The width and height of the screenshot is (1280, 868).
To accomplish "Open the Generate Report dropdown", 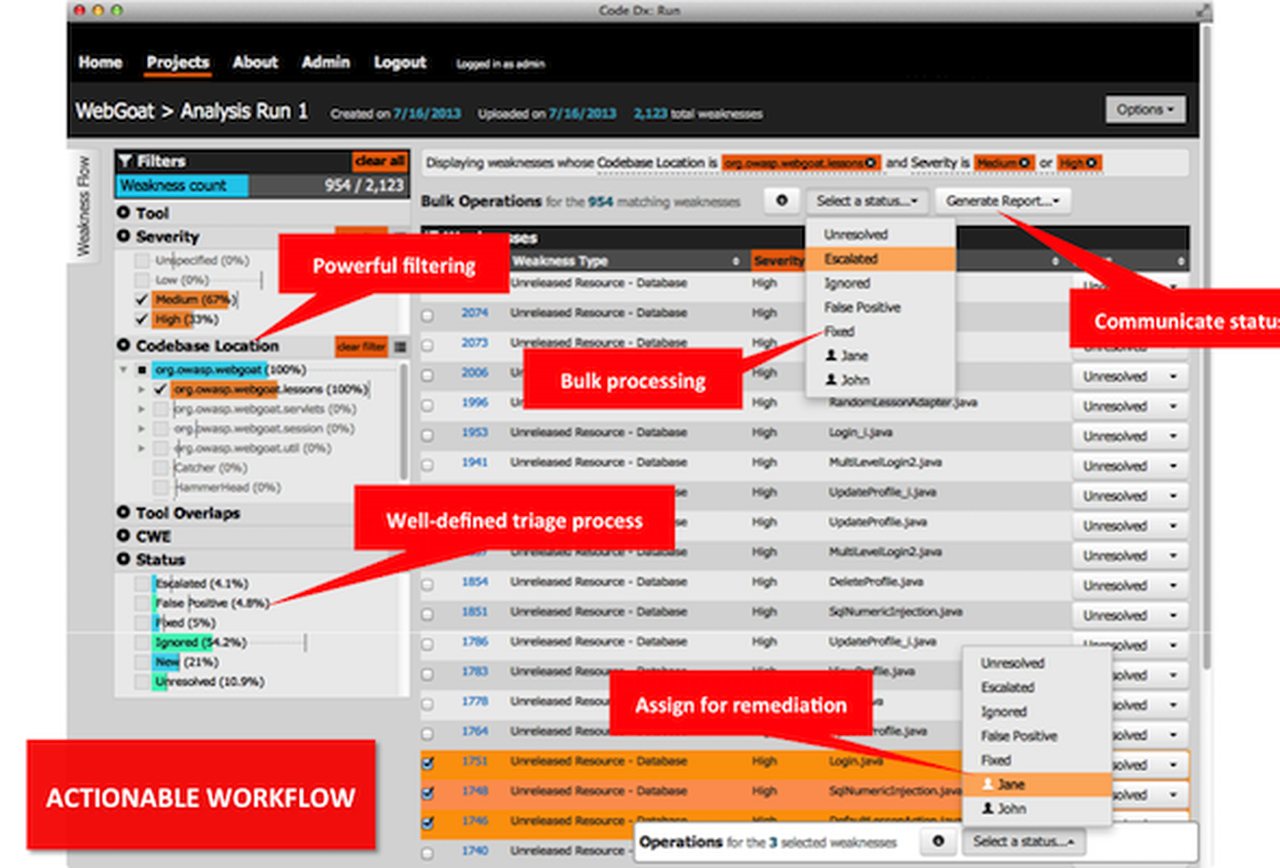I will [x=1003, y=201].
